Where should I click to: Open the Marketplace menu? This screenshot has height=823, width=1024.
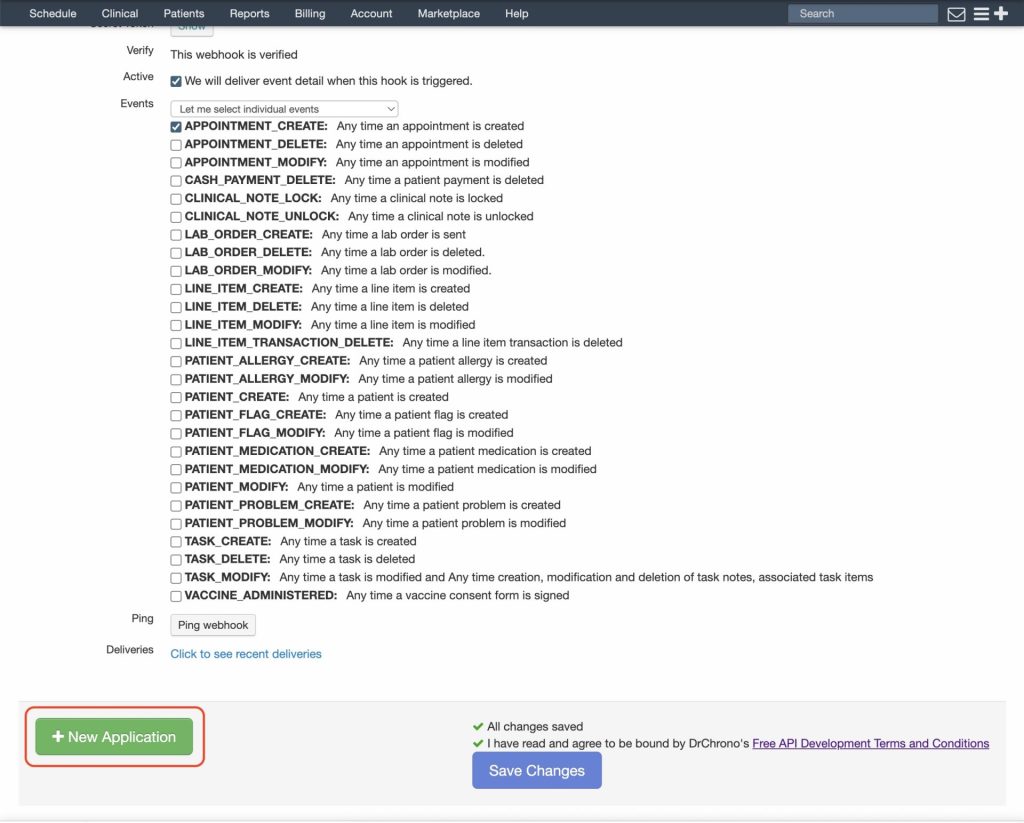(449, 14)
